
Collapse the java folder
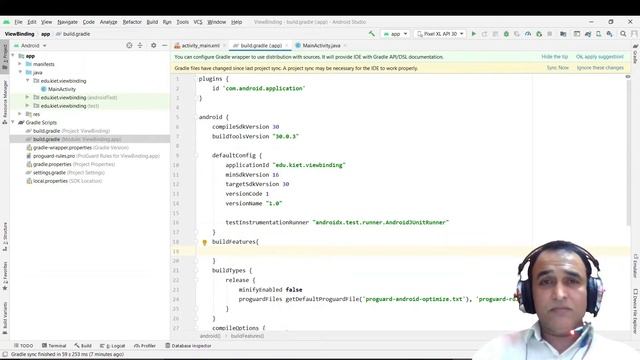click(20, 72)
